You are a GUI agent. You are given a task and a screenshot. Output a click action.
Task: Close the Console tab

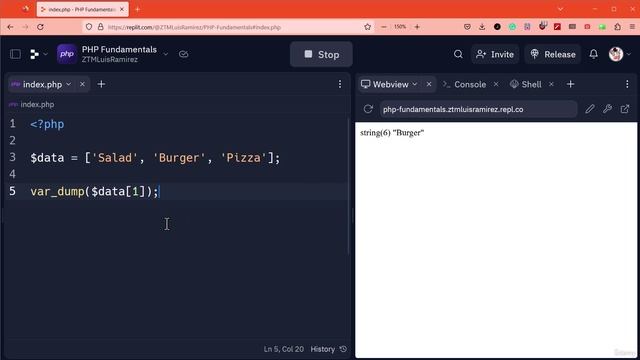pos(496,84)
